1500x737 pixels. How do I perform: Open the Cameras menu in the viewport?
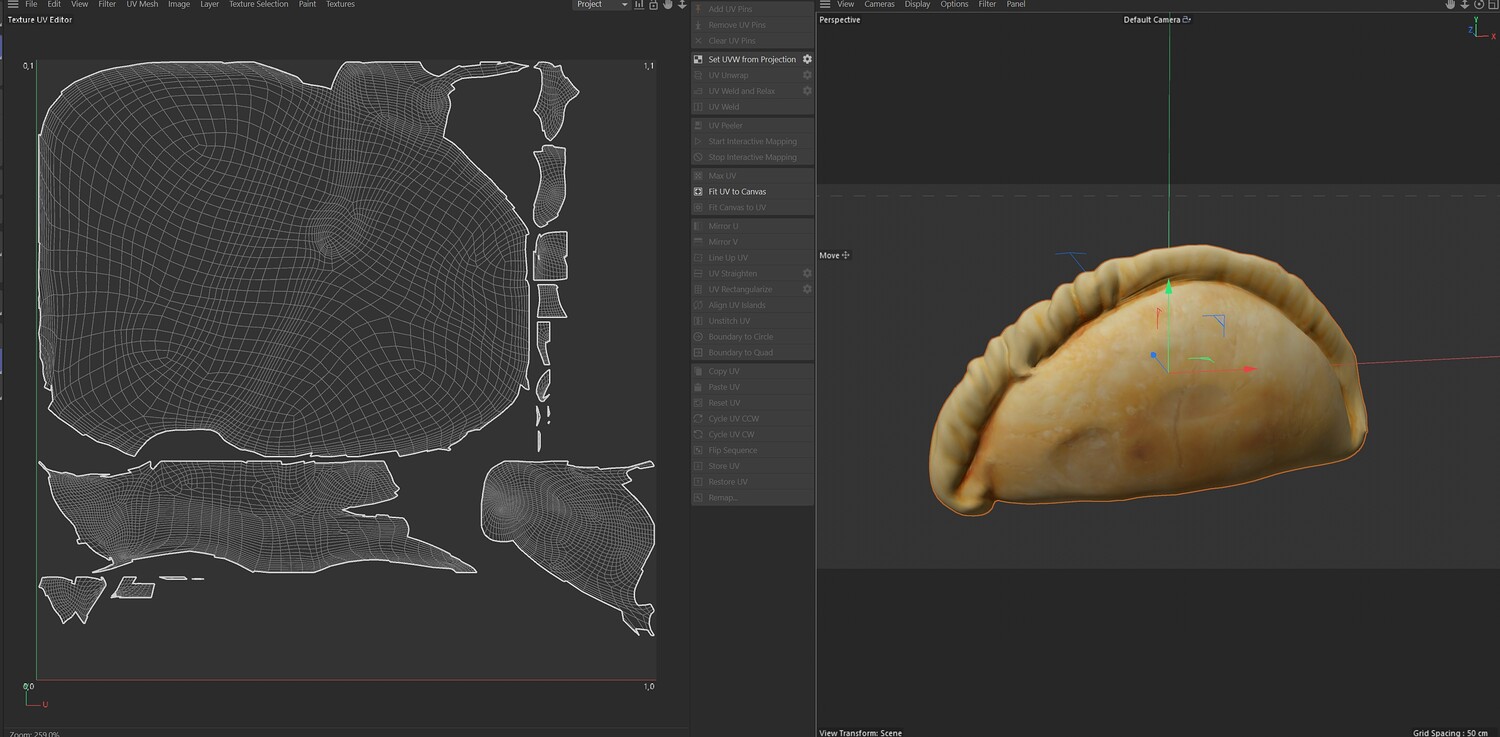879,5
